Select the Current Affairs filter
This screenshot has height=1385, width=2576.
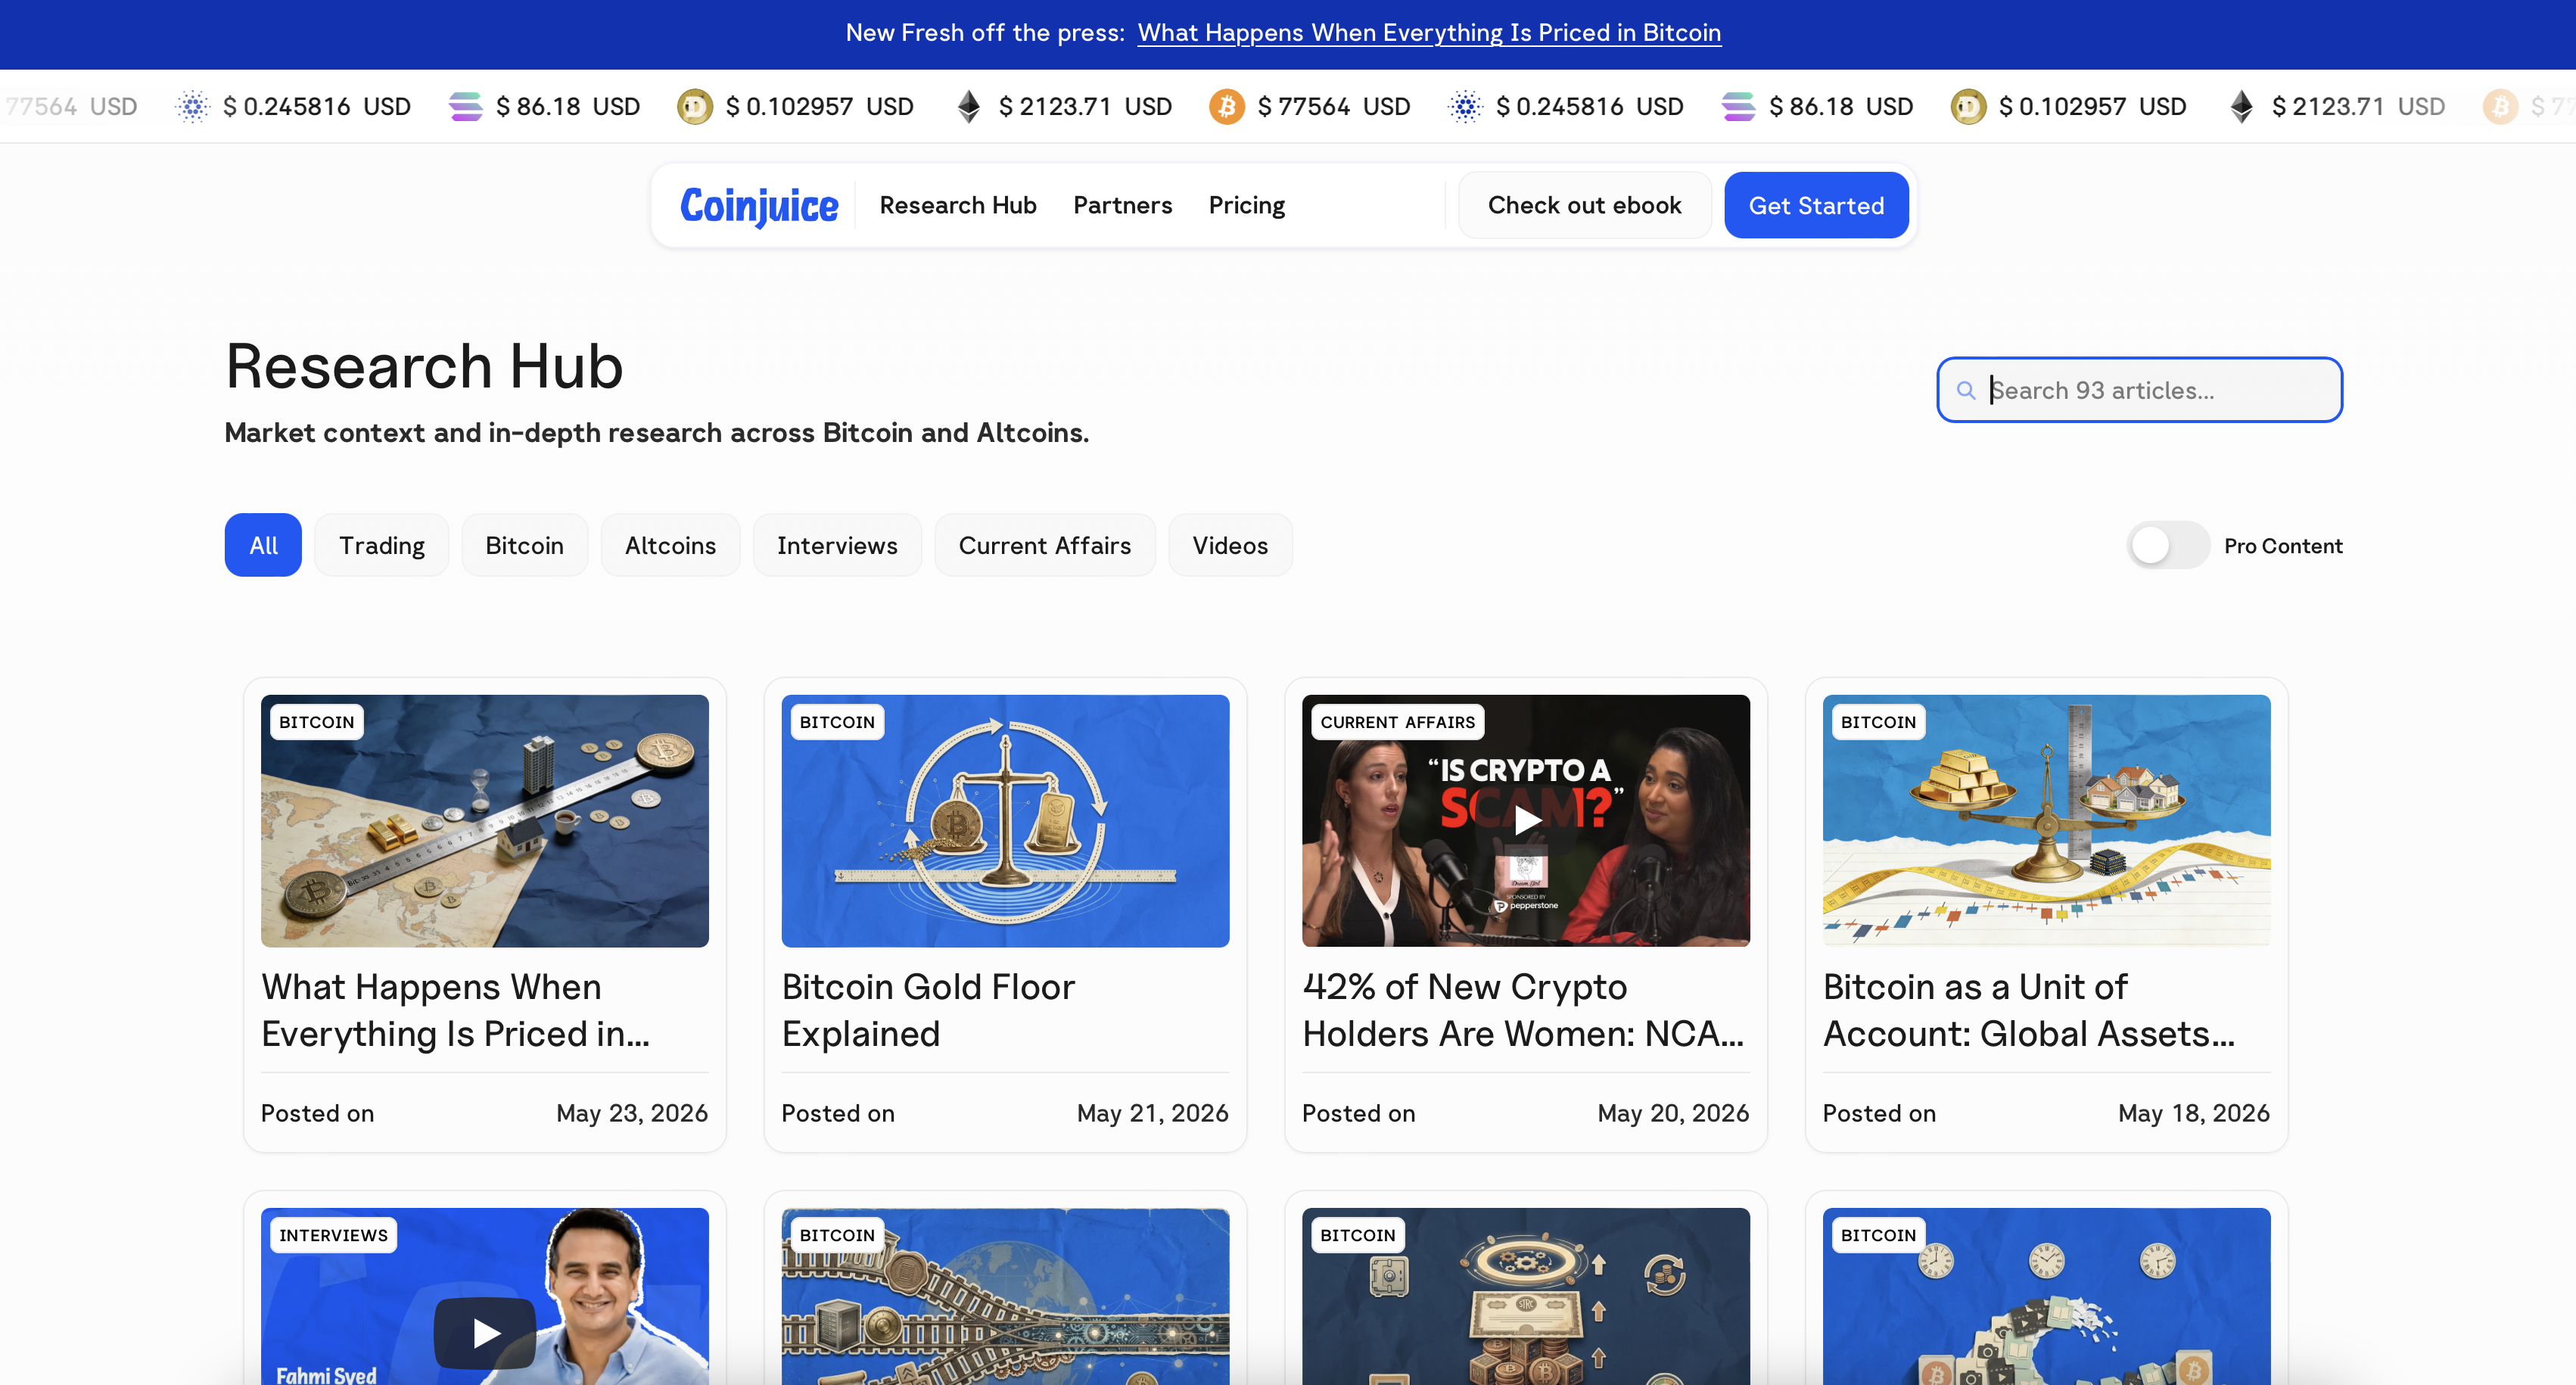pyautogui.click(x=1045, y=545)
